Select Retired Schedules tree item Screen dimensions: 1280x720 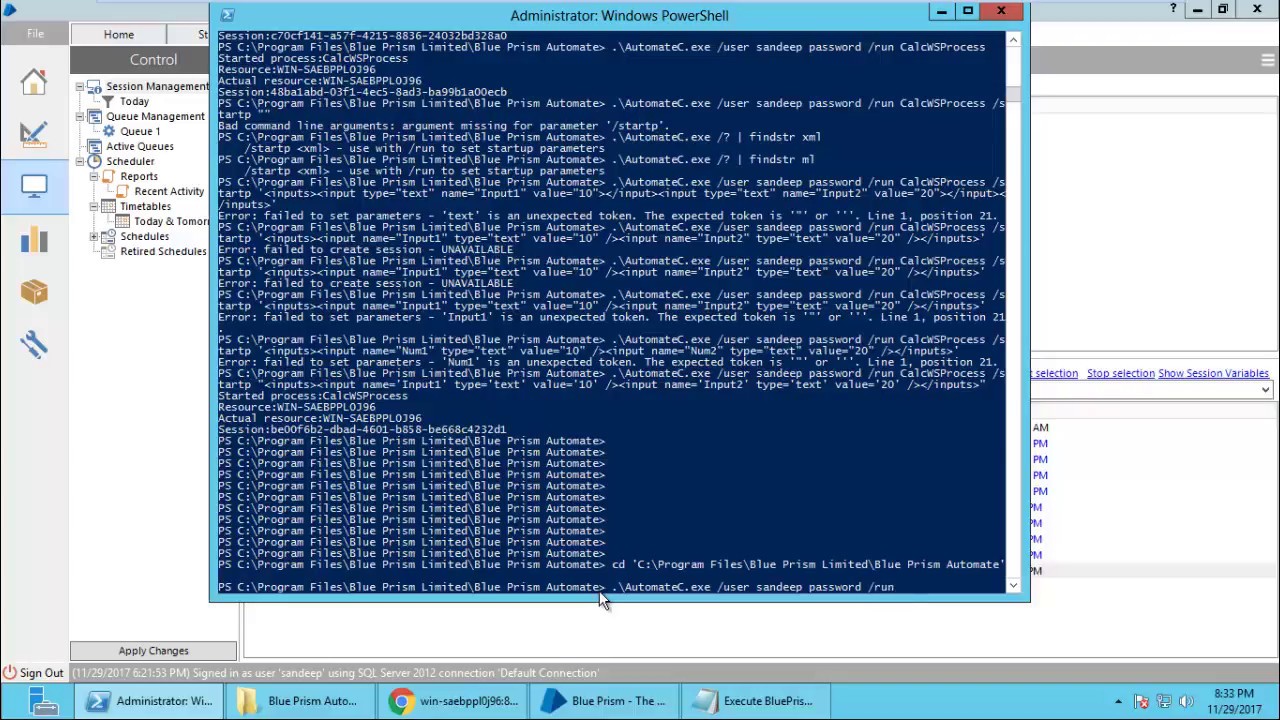[x=163, y=251]
